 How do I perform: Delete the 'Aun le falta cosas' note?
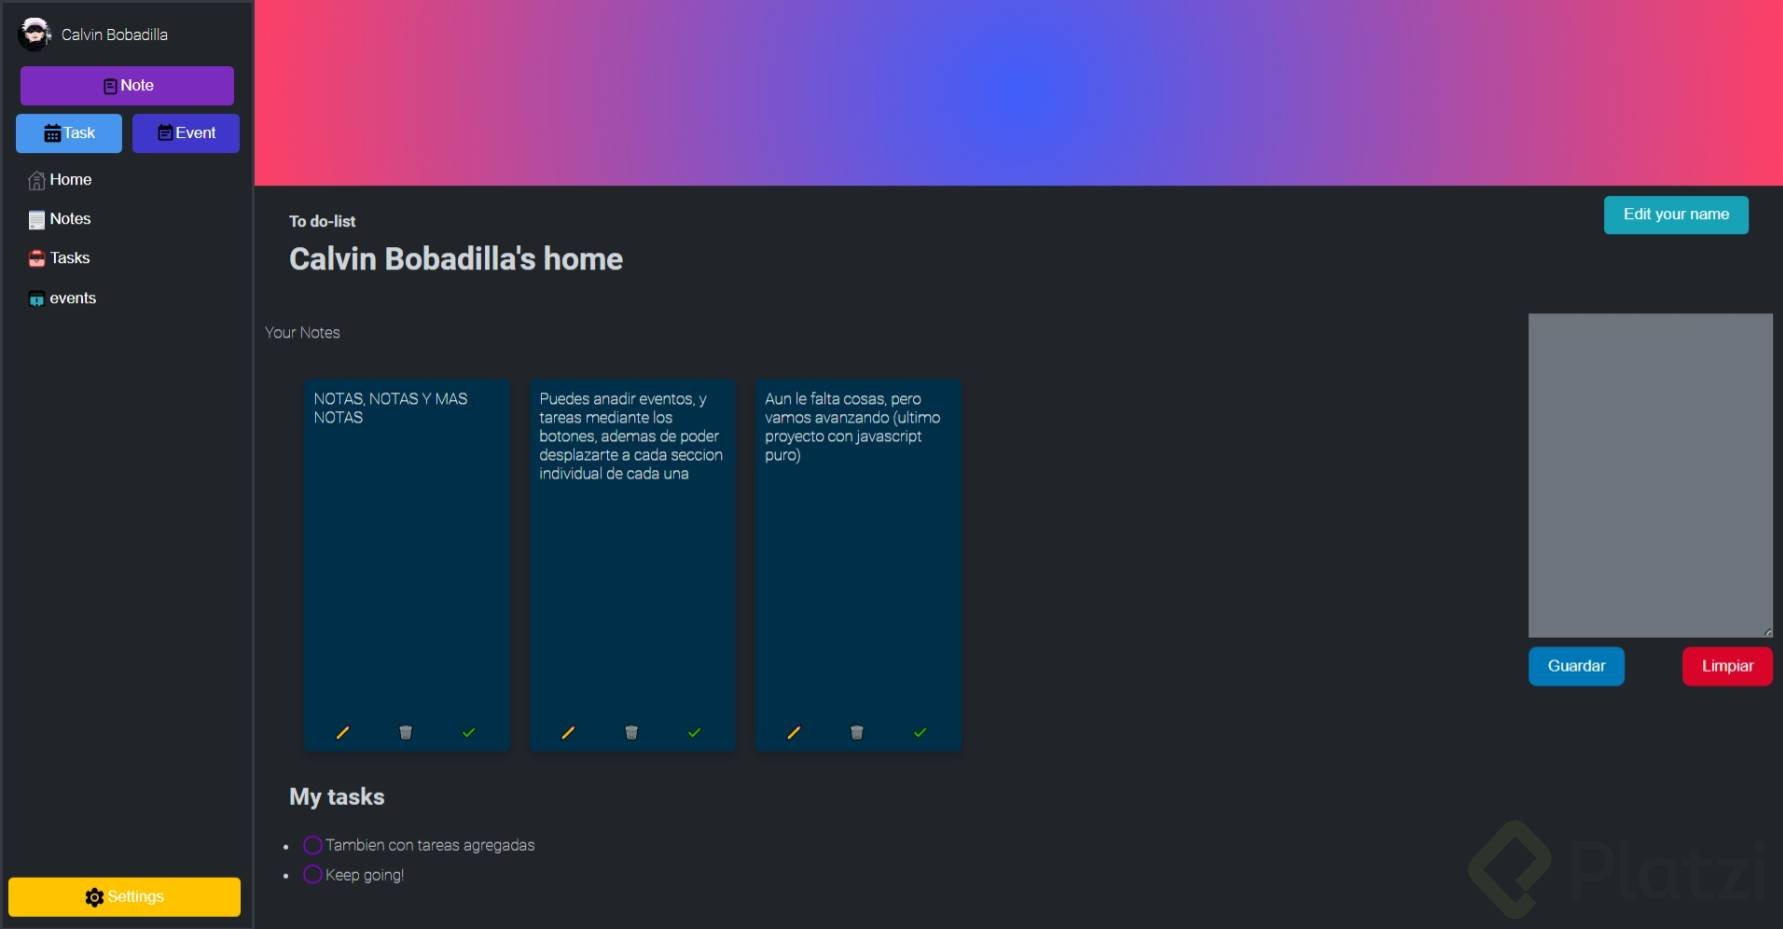click(857, 733)
